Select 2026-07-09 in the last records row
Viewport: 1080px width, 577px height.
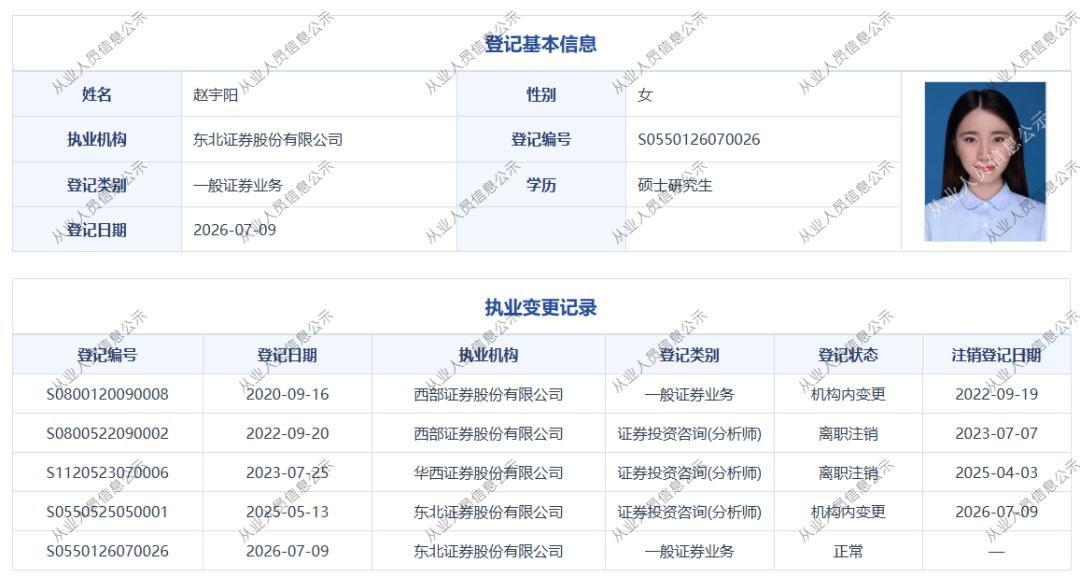(x=287, y=552)
